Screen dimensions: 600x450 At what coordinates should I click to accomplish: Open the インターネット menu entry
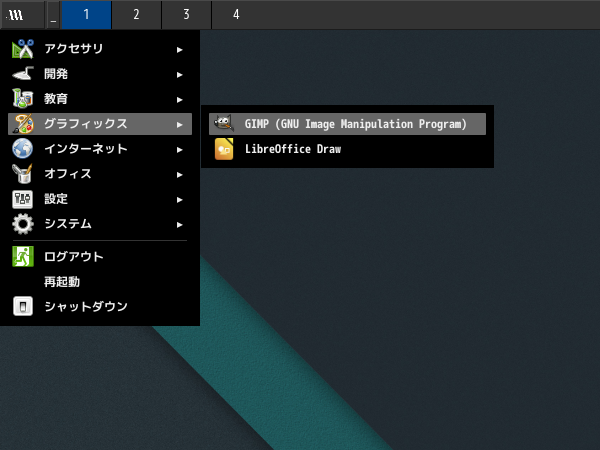point(100,149)
